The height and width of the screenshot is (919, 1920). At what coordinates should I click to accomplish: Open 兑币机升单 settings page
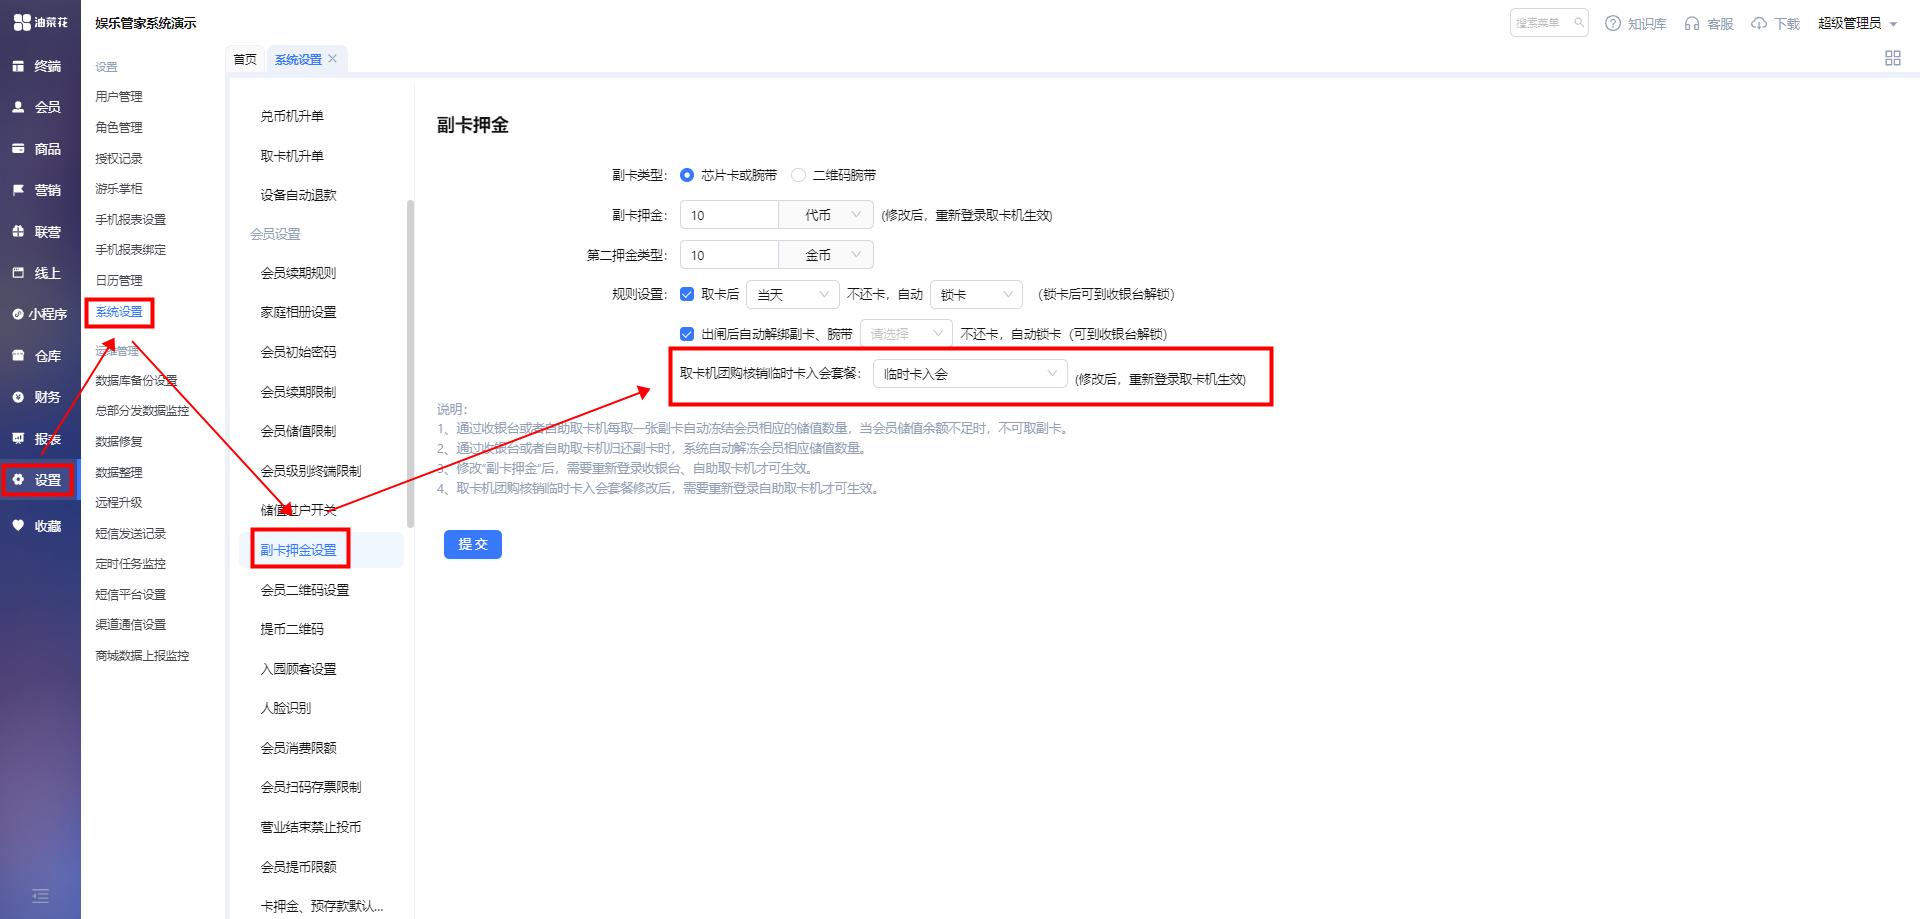pyautogui.click(x=292, y=116)
